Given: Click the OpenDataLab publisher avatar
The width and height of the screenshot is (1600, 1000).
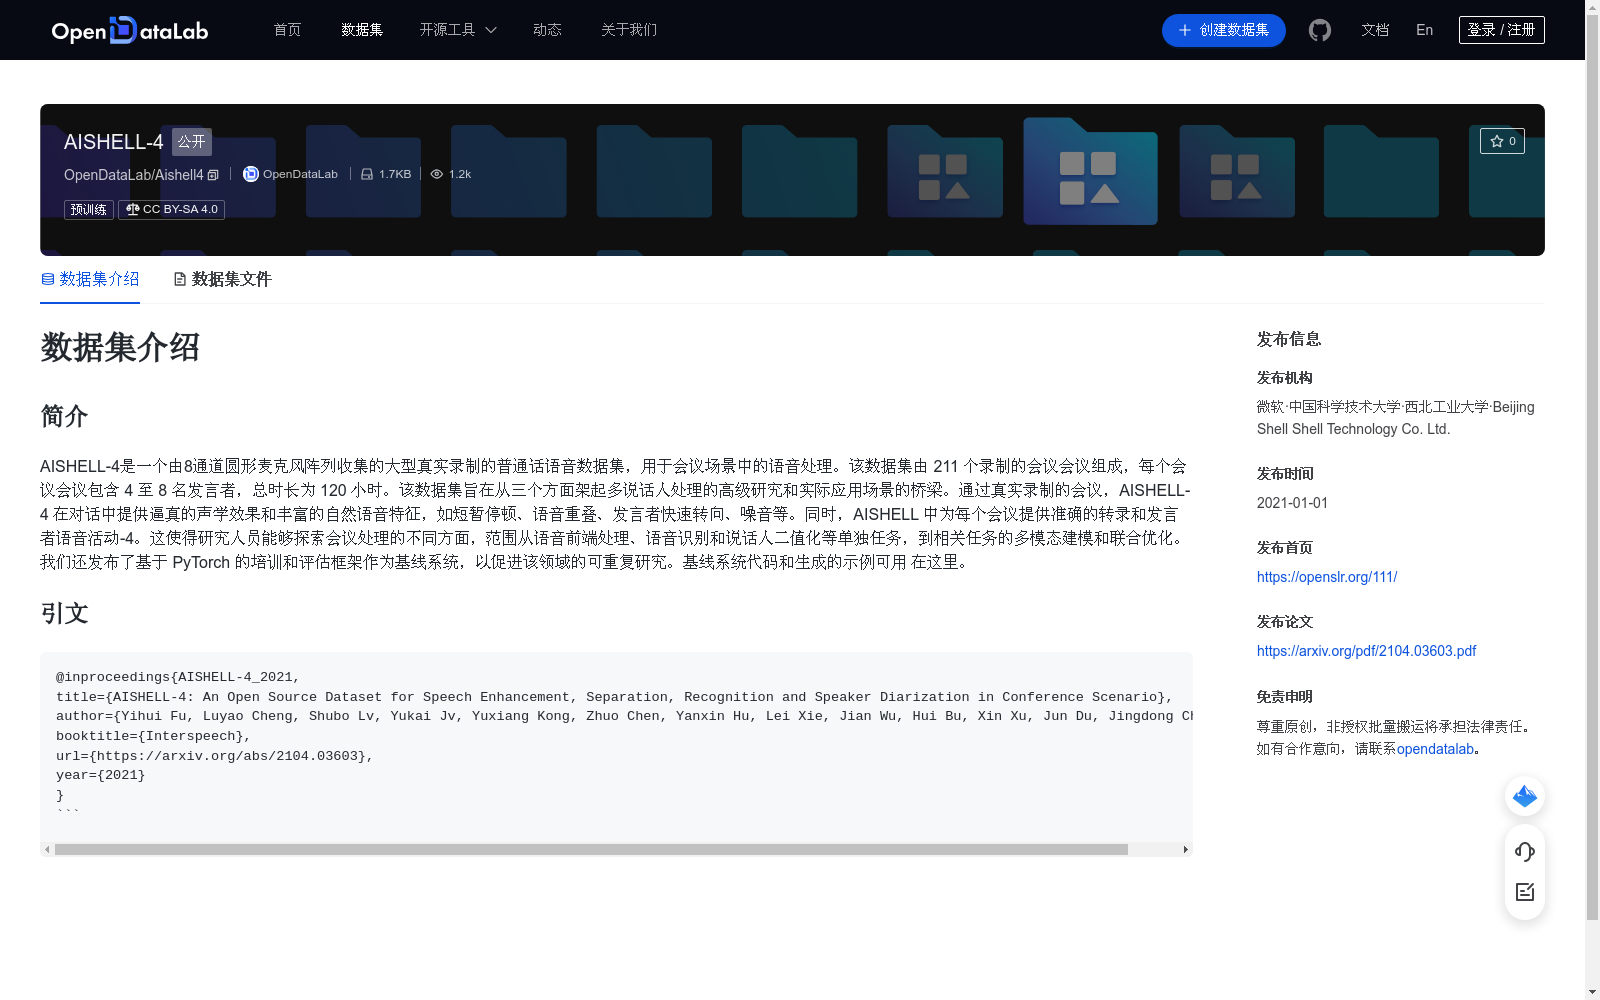Looking at the screenshot, I should click(251, 174).
